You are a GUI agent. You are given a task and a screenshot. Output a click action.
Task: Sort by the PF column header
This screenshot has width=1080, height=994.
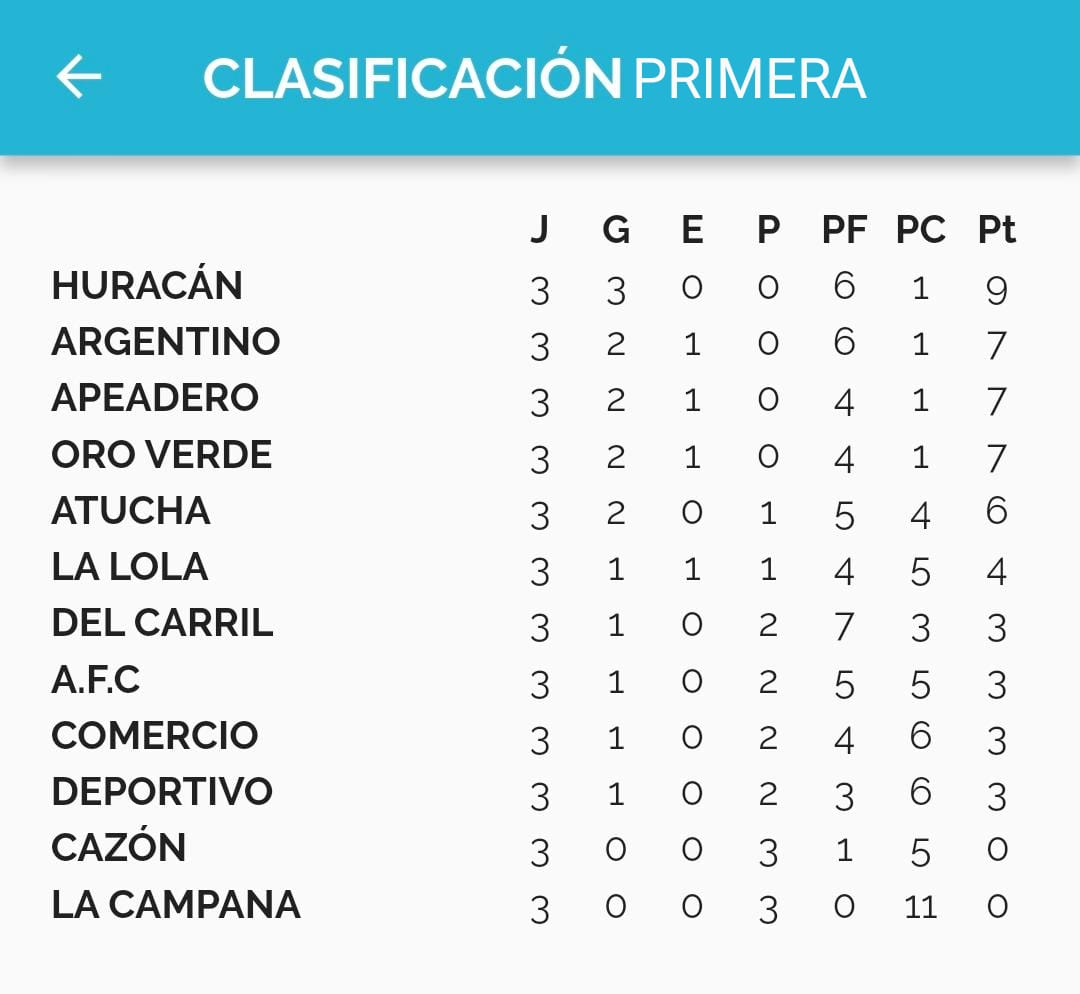846,228
